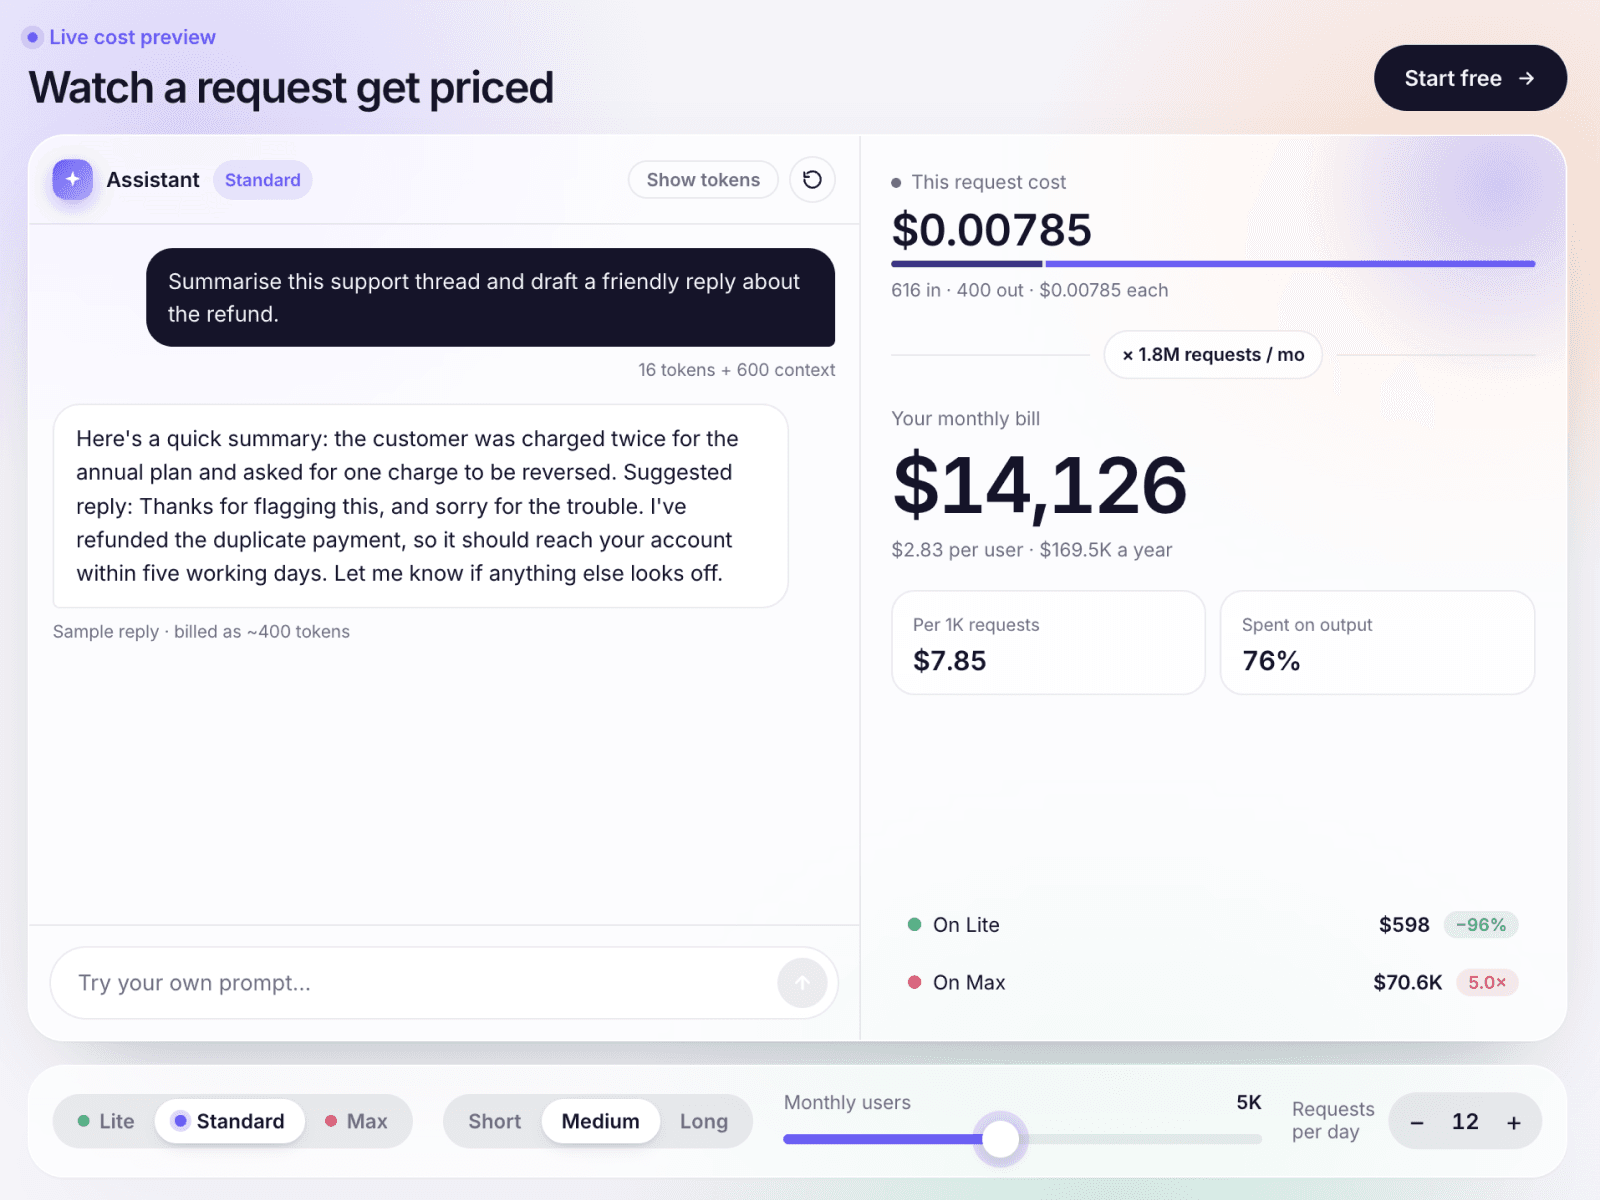The width and height of the screenshot is (1600, 1200).
Task: Click the $2.83 per user yearly summary
Action: pos(1032,550)
